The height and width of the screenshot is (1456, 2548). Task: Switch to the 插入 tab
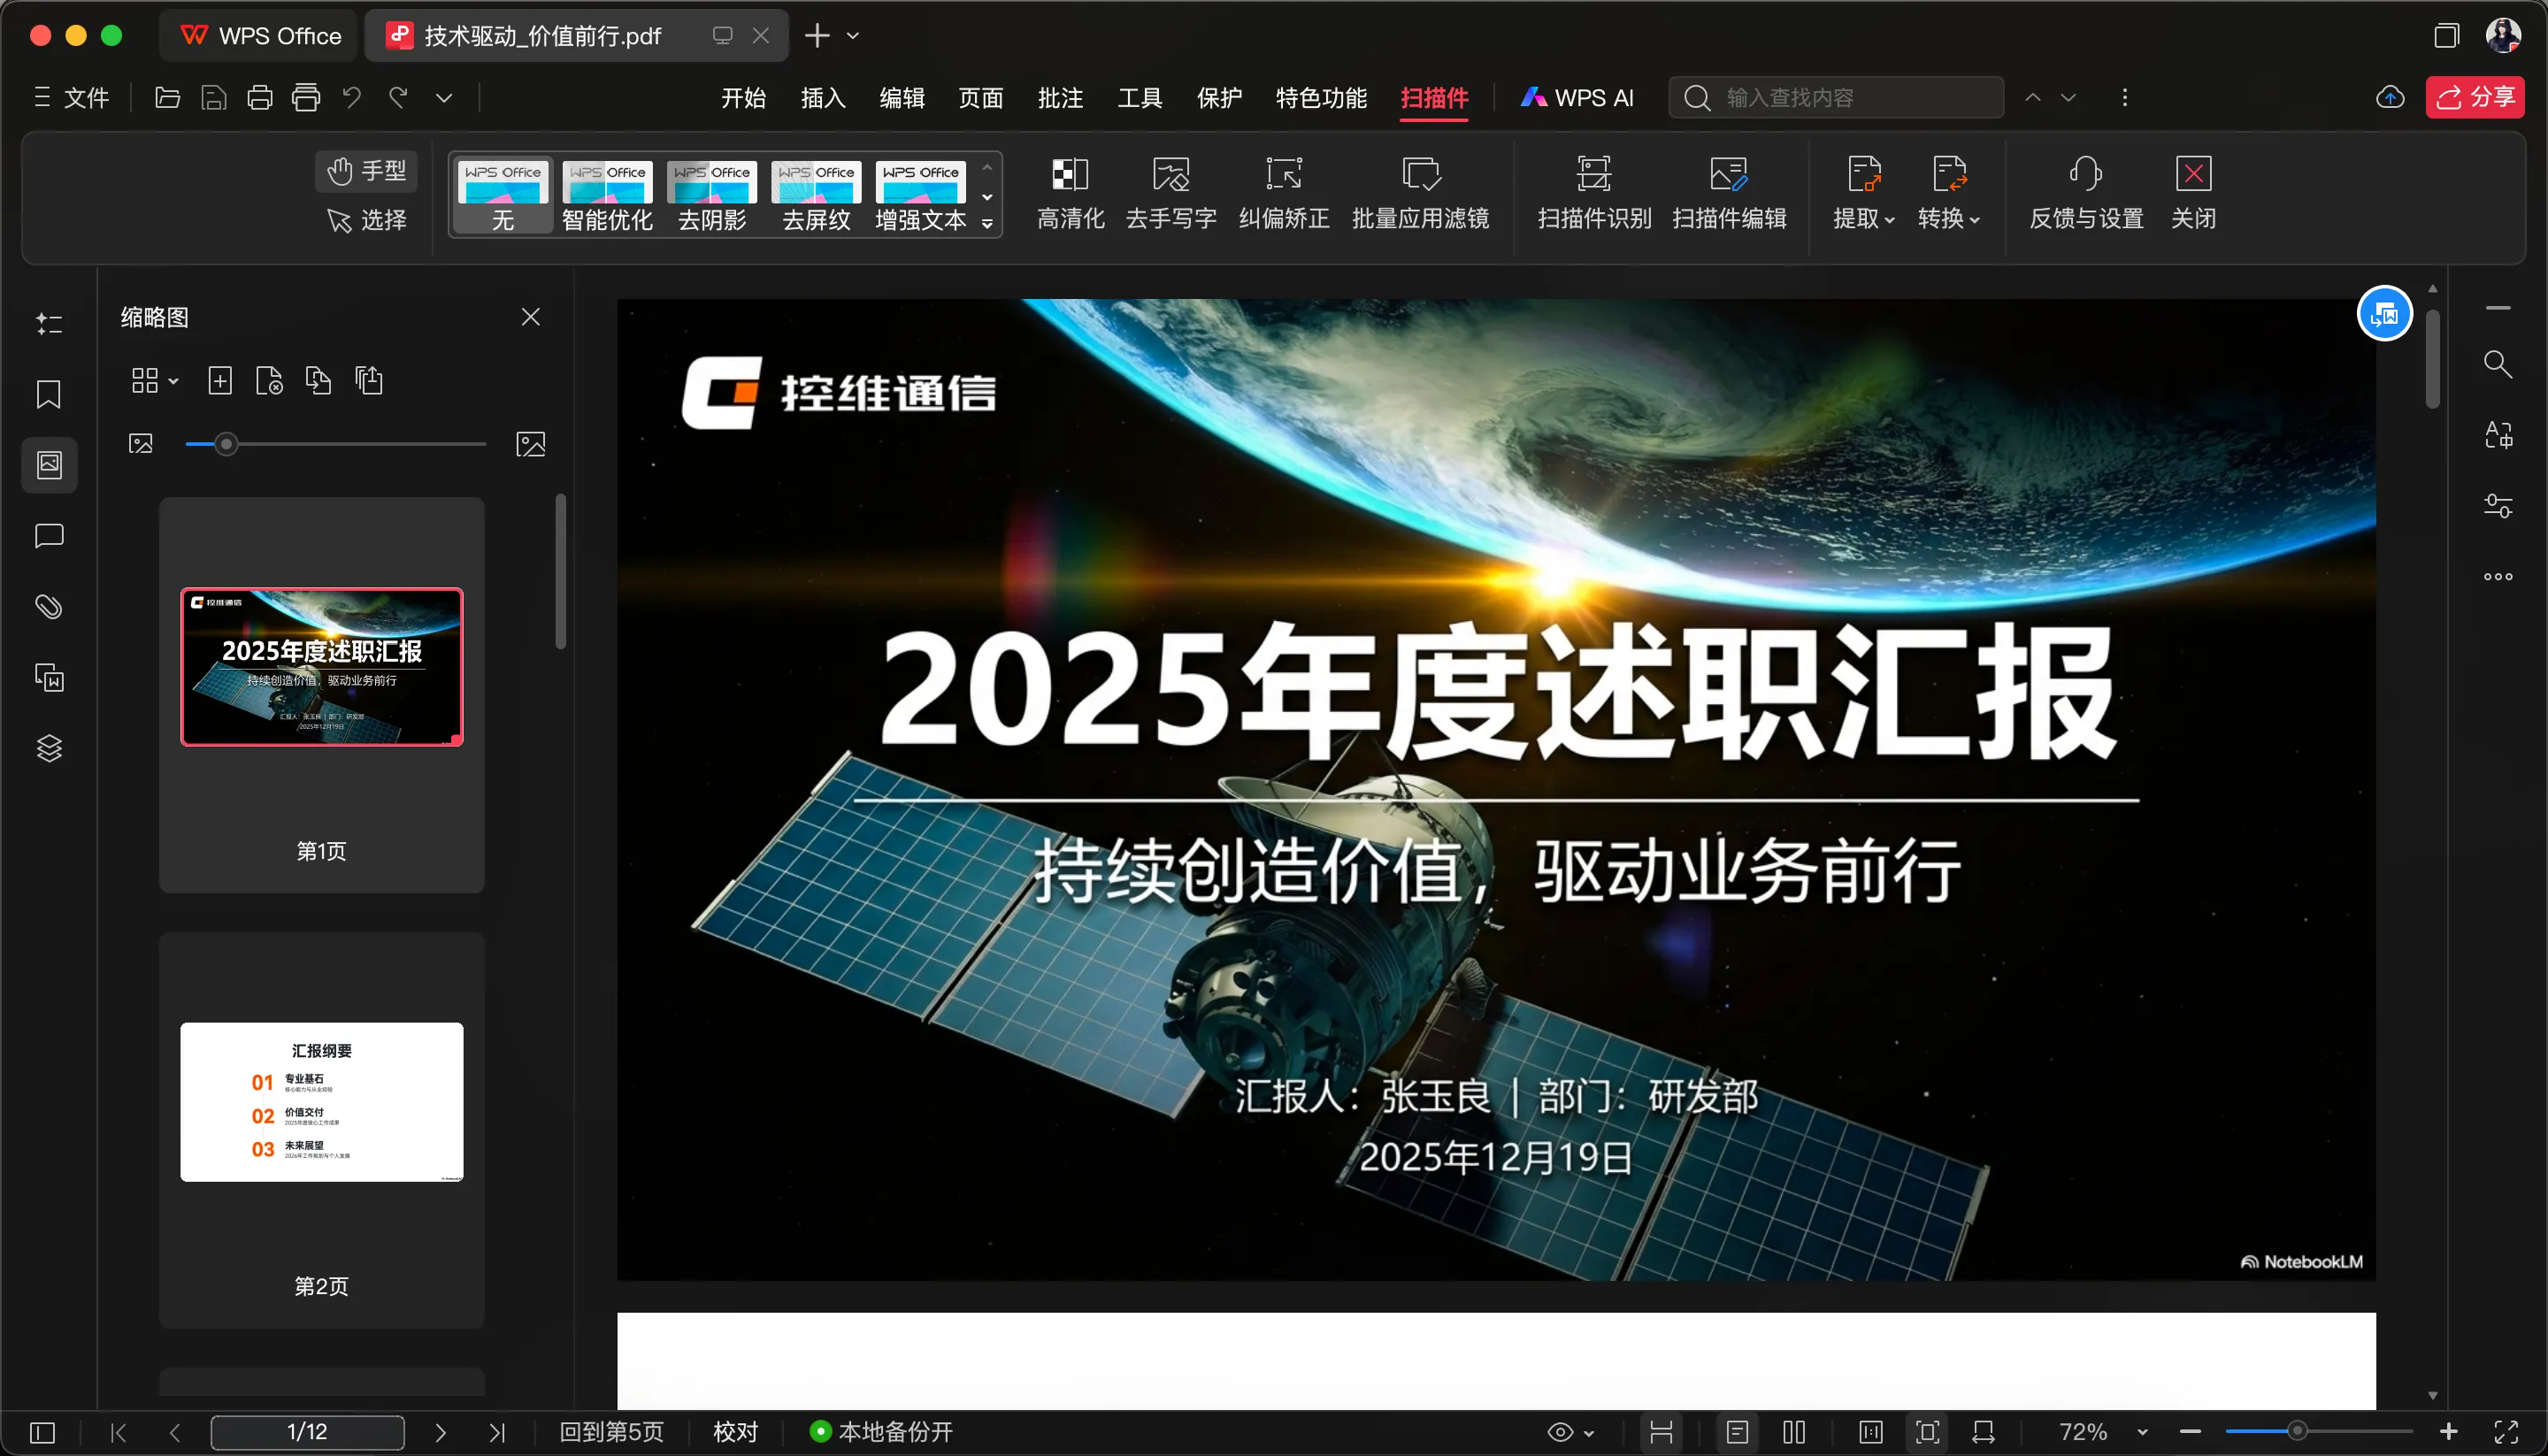click(x=823, y=97)
